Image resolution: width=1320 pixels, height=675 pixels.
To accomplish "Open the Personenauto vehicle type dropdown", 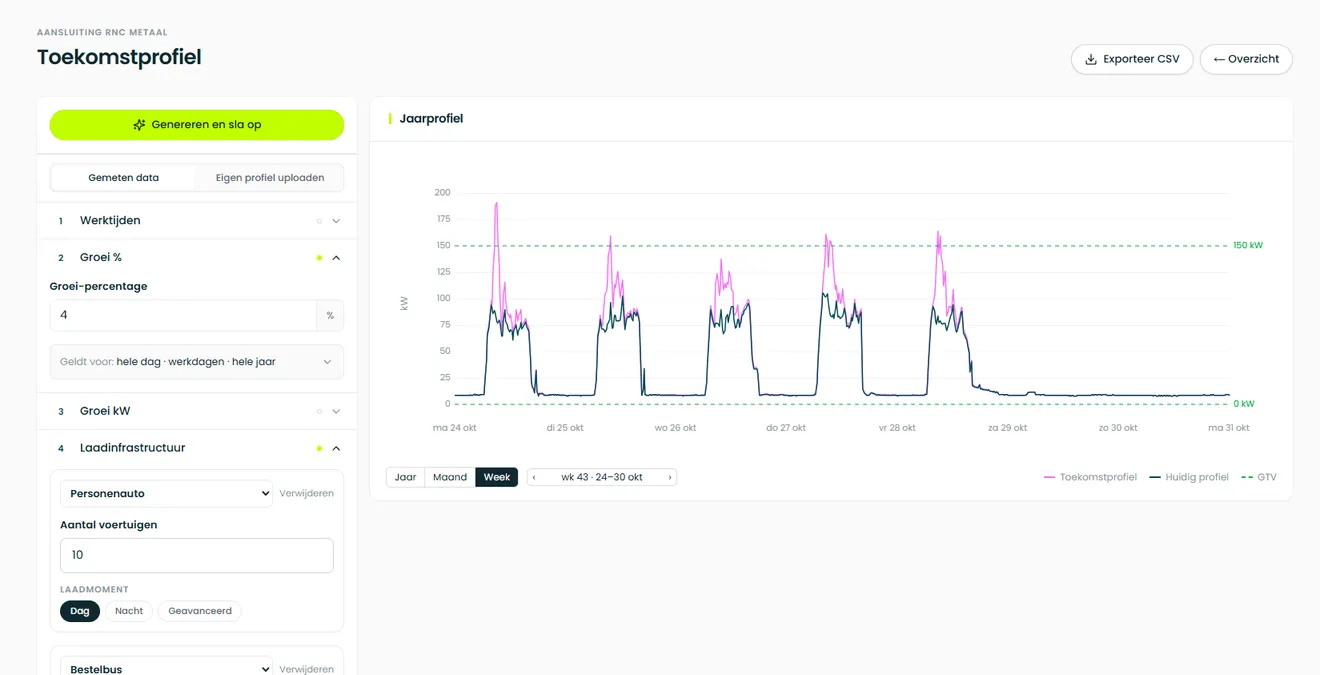I will [x=166, y=493].
